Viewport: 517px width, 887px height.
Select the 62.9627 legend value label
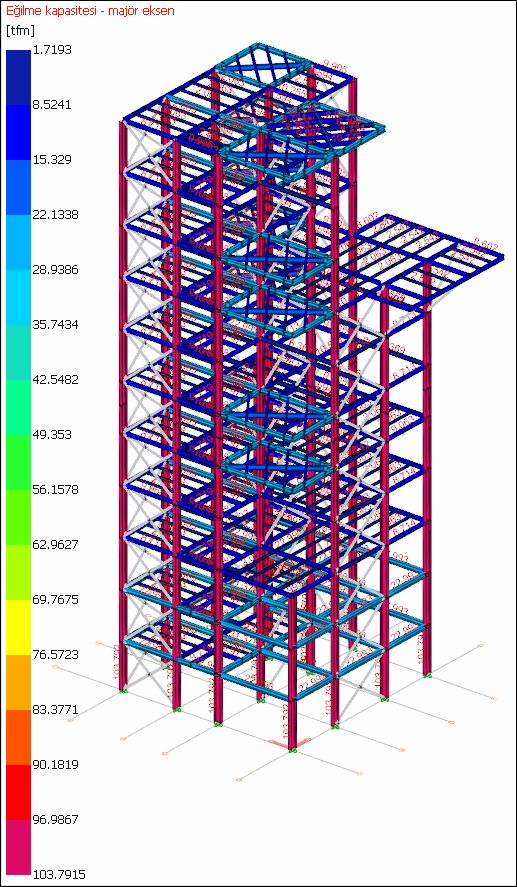(56, 544)
